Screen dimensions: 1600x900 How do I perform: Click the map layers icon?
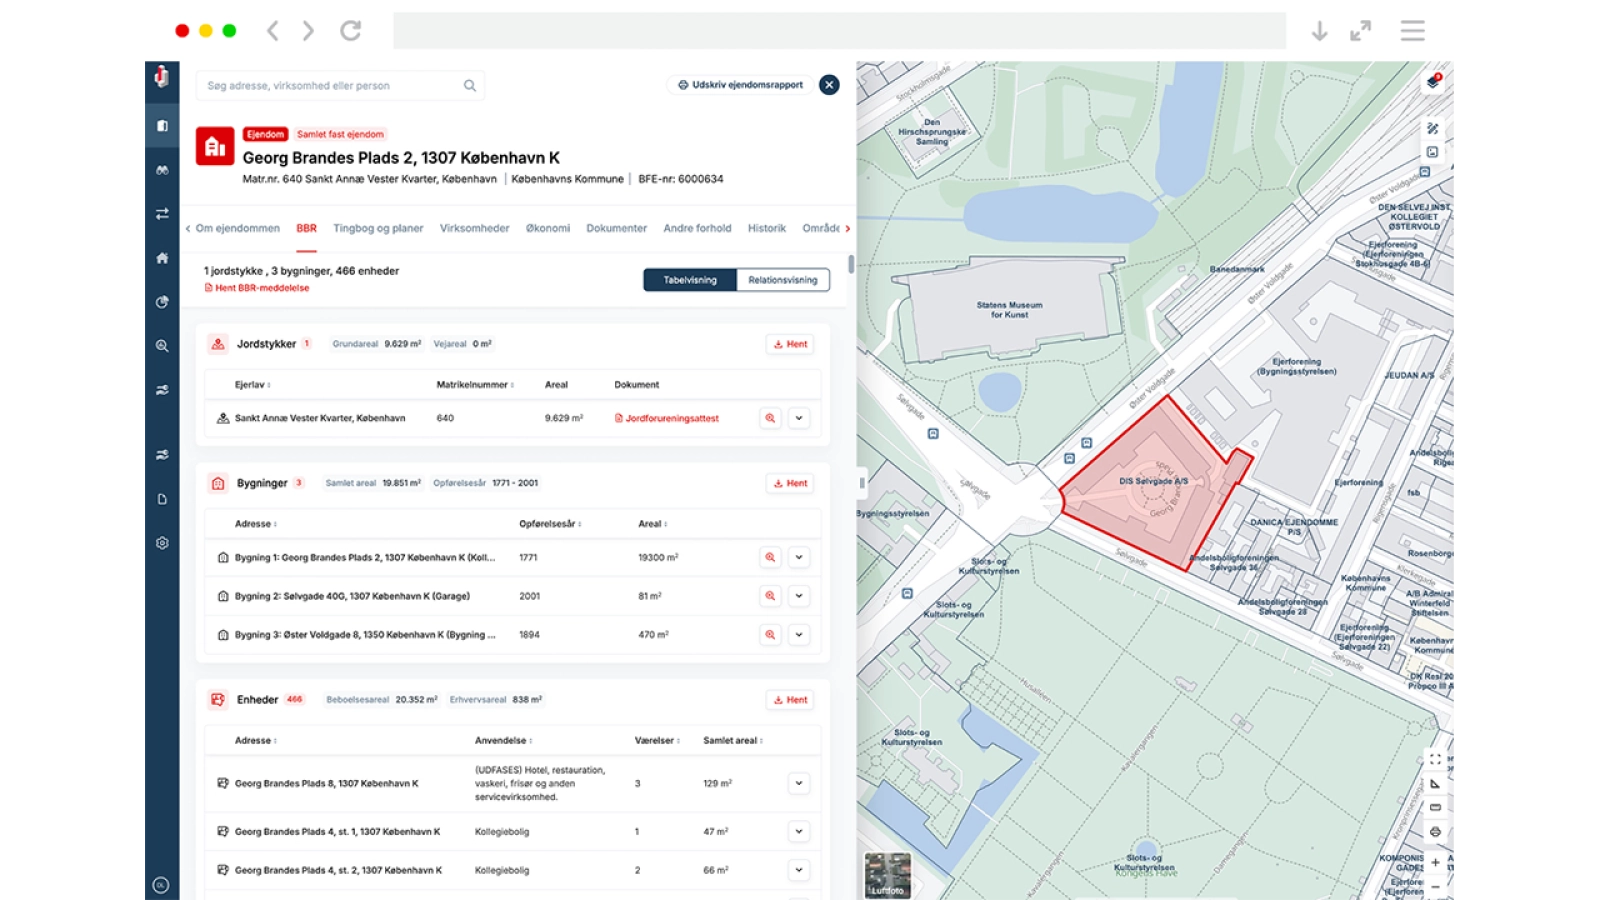point(1433,82)
